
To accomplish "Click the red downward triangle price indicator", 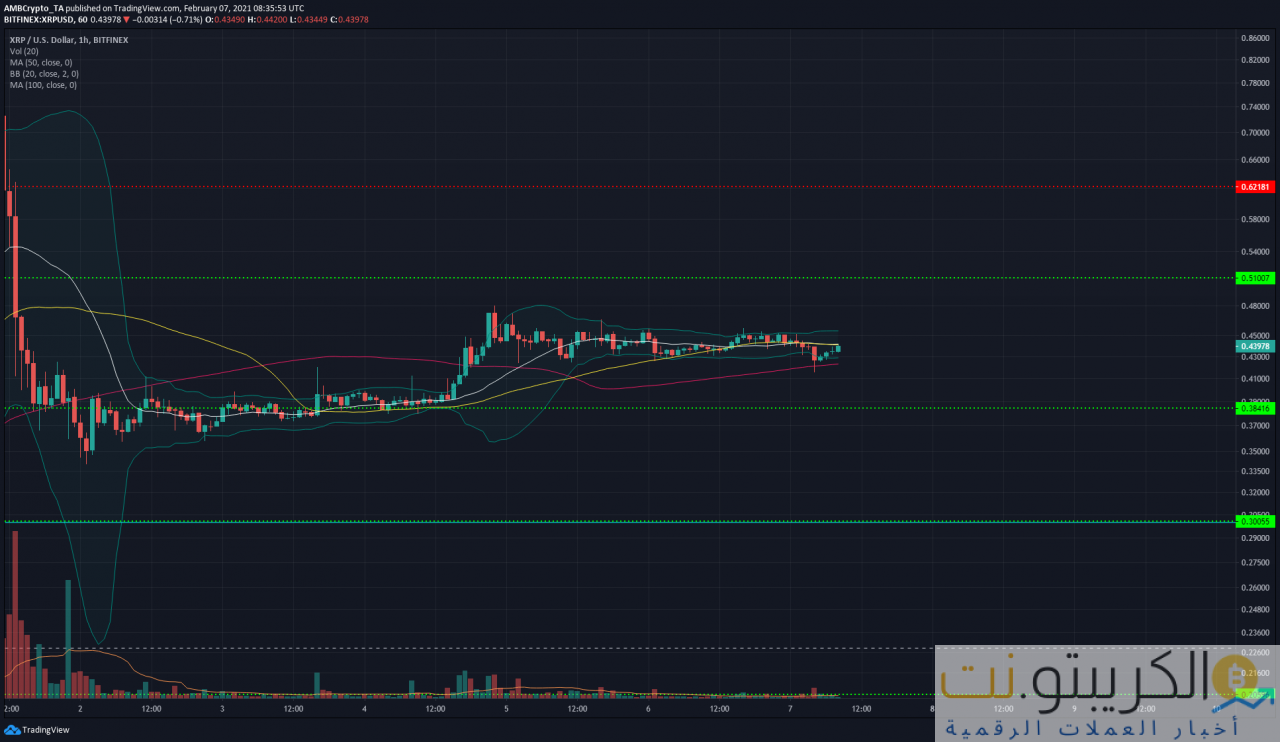I will click(x=127, y=18).
